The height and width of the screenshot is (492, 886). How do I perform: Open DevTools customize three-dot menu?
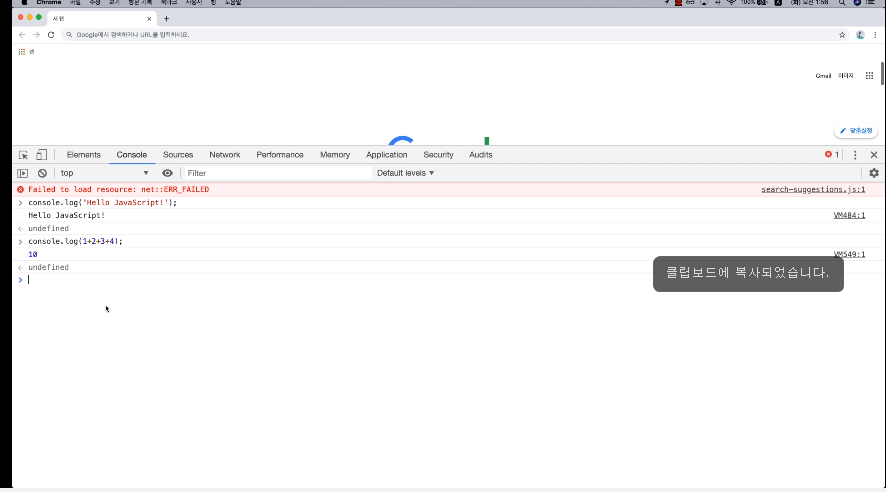coord(855,155)
